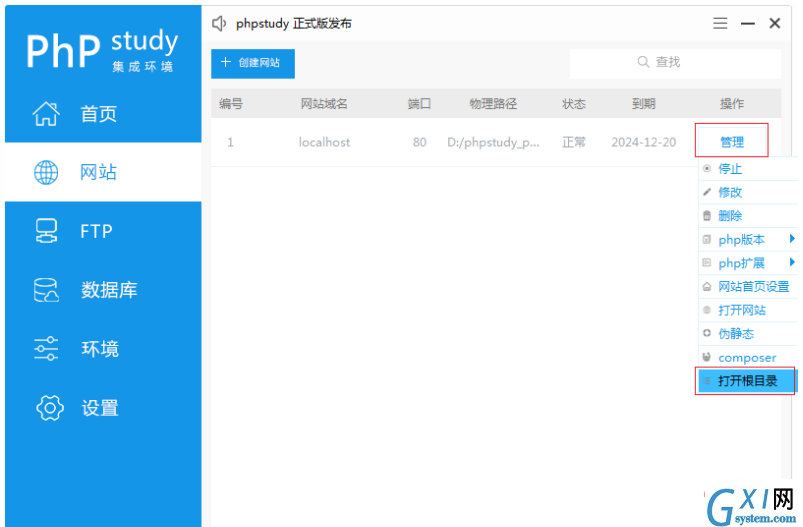Screen dimensions: 803x527
Task: Click the composer icon in menu
Action: pyautogui.click(x=707, y=357)
